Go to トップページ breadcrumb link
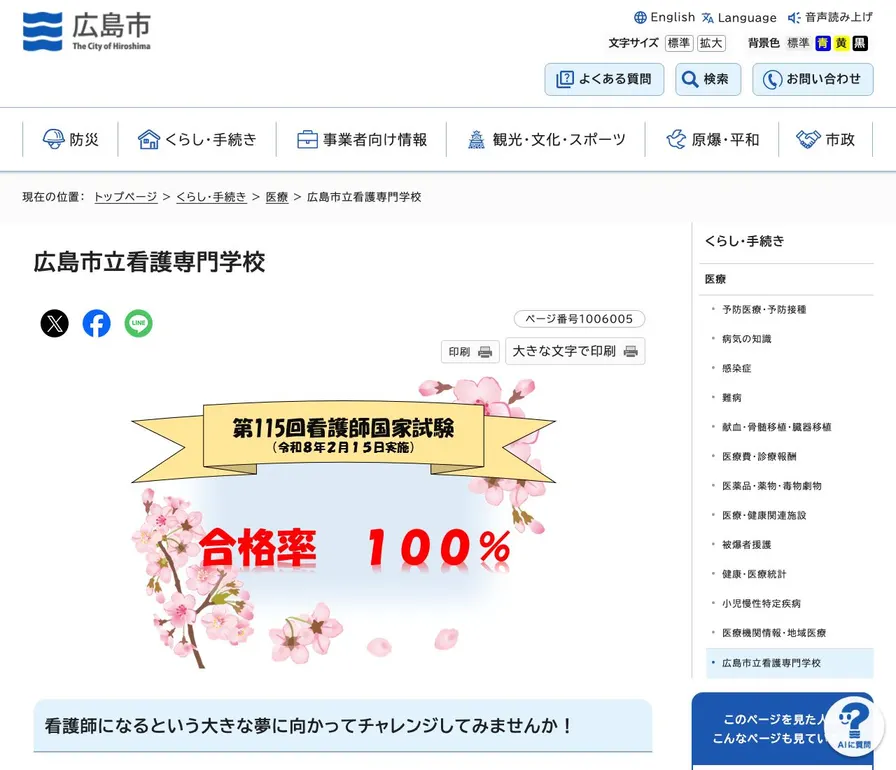This screenshot has width=896, height=770. (126, 196)
